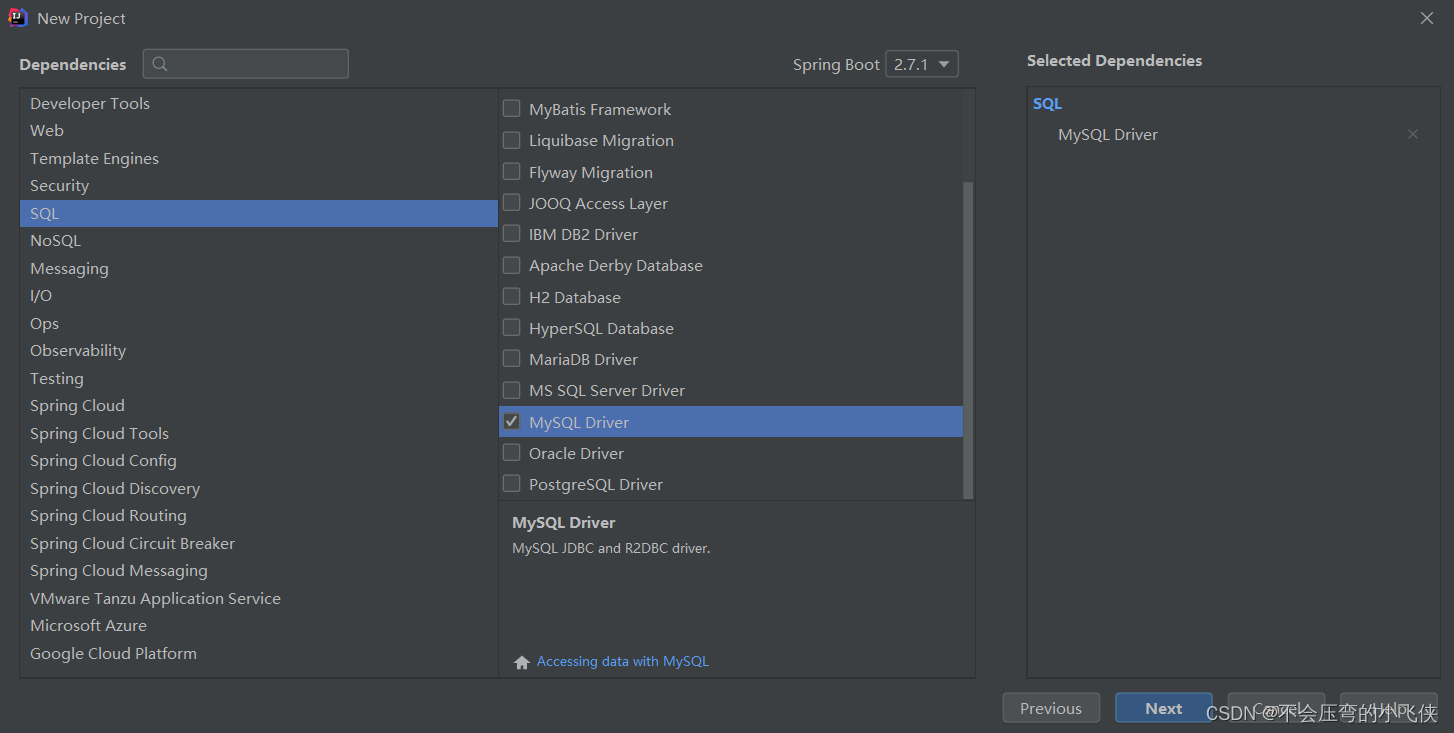
Task: Select the SQL category
Action: (x=258, y=213)
